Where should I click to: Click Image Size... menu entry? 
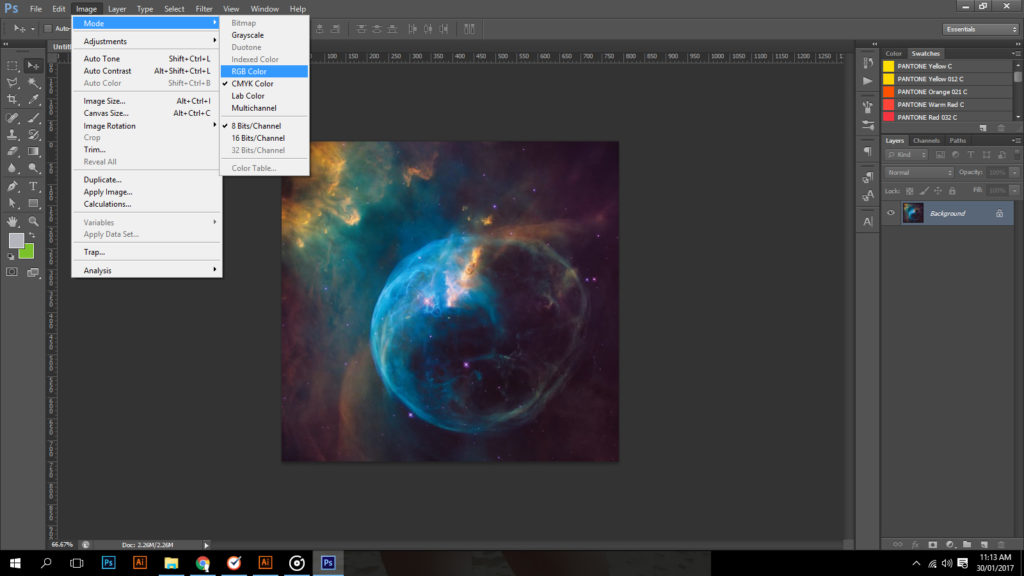[x=104, y=101]
